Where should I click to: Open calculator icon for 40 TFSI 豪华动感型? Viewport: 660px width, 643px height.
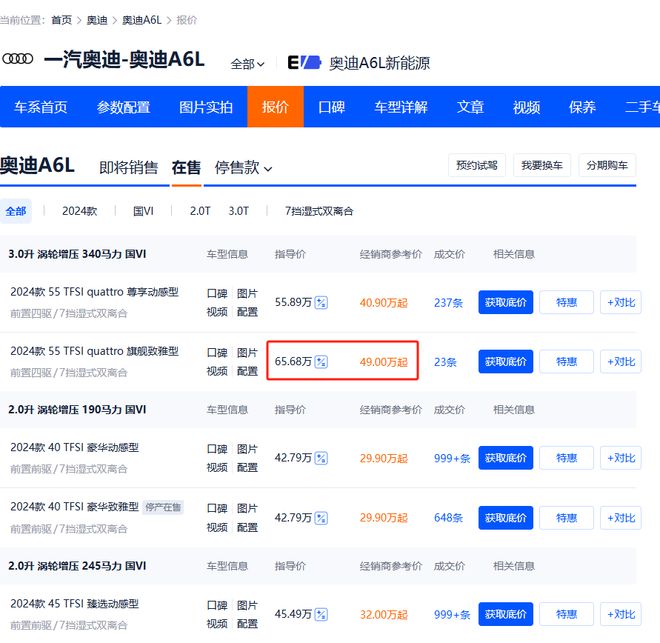click(321, 458)
